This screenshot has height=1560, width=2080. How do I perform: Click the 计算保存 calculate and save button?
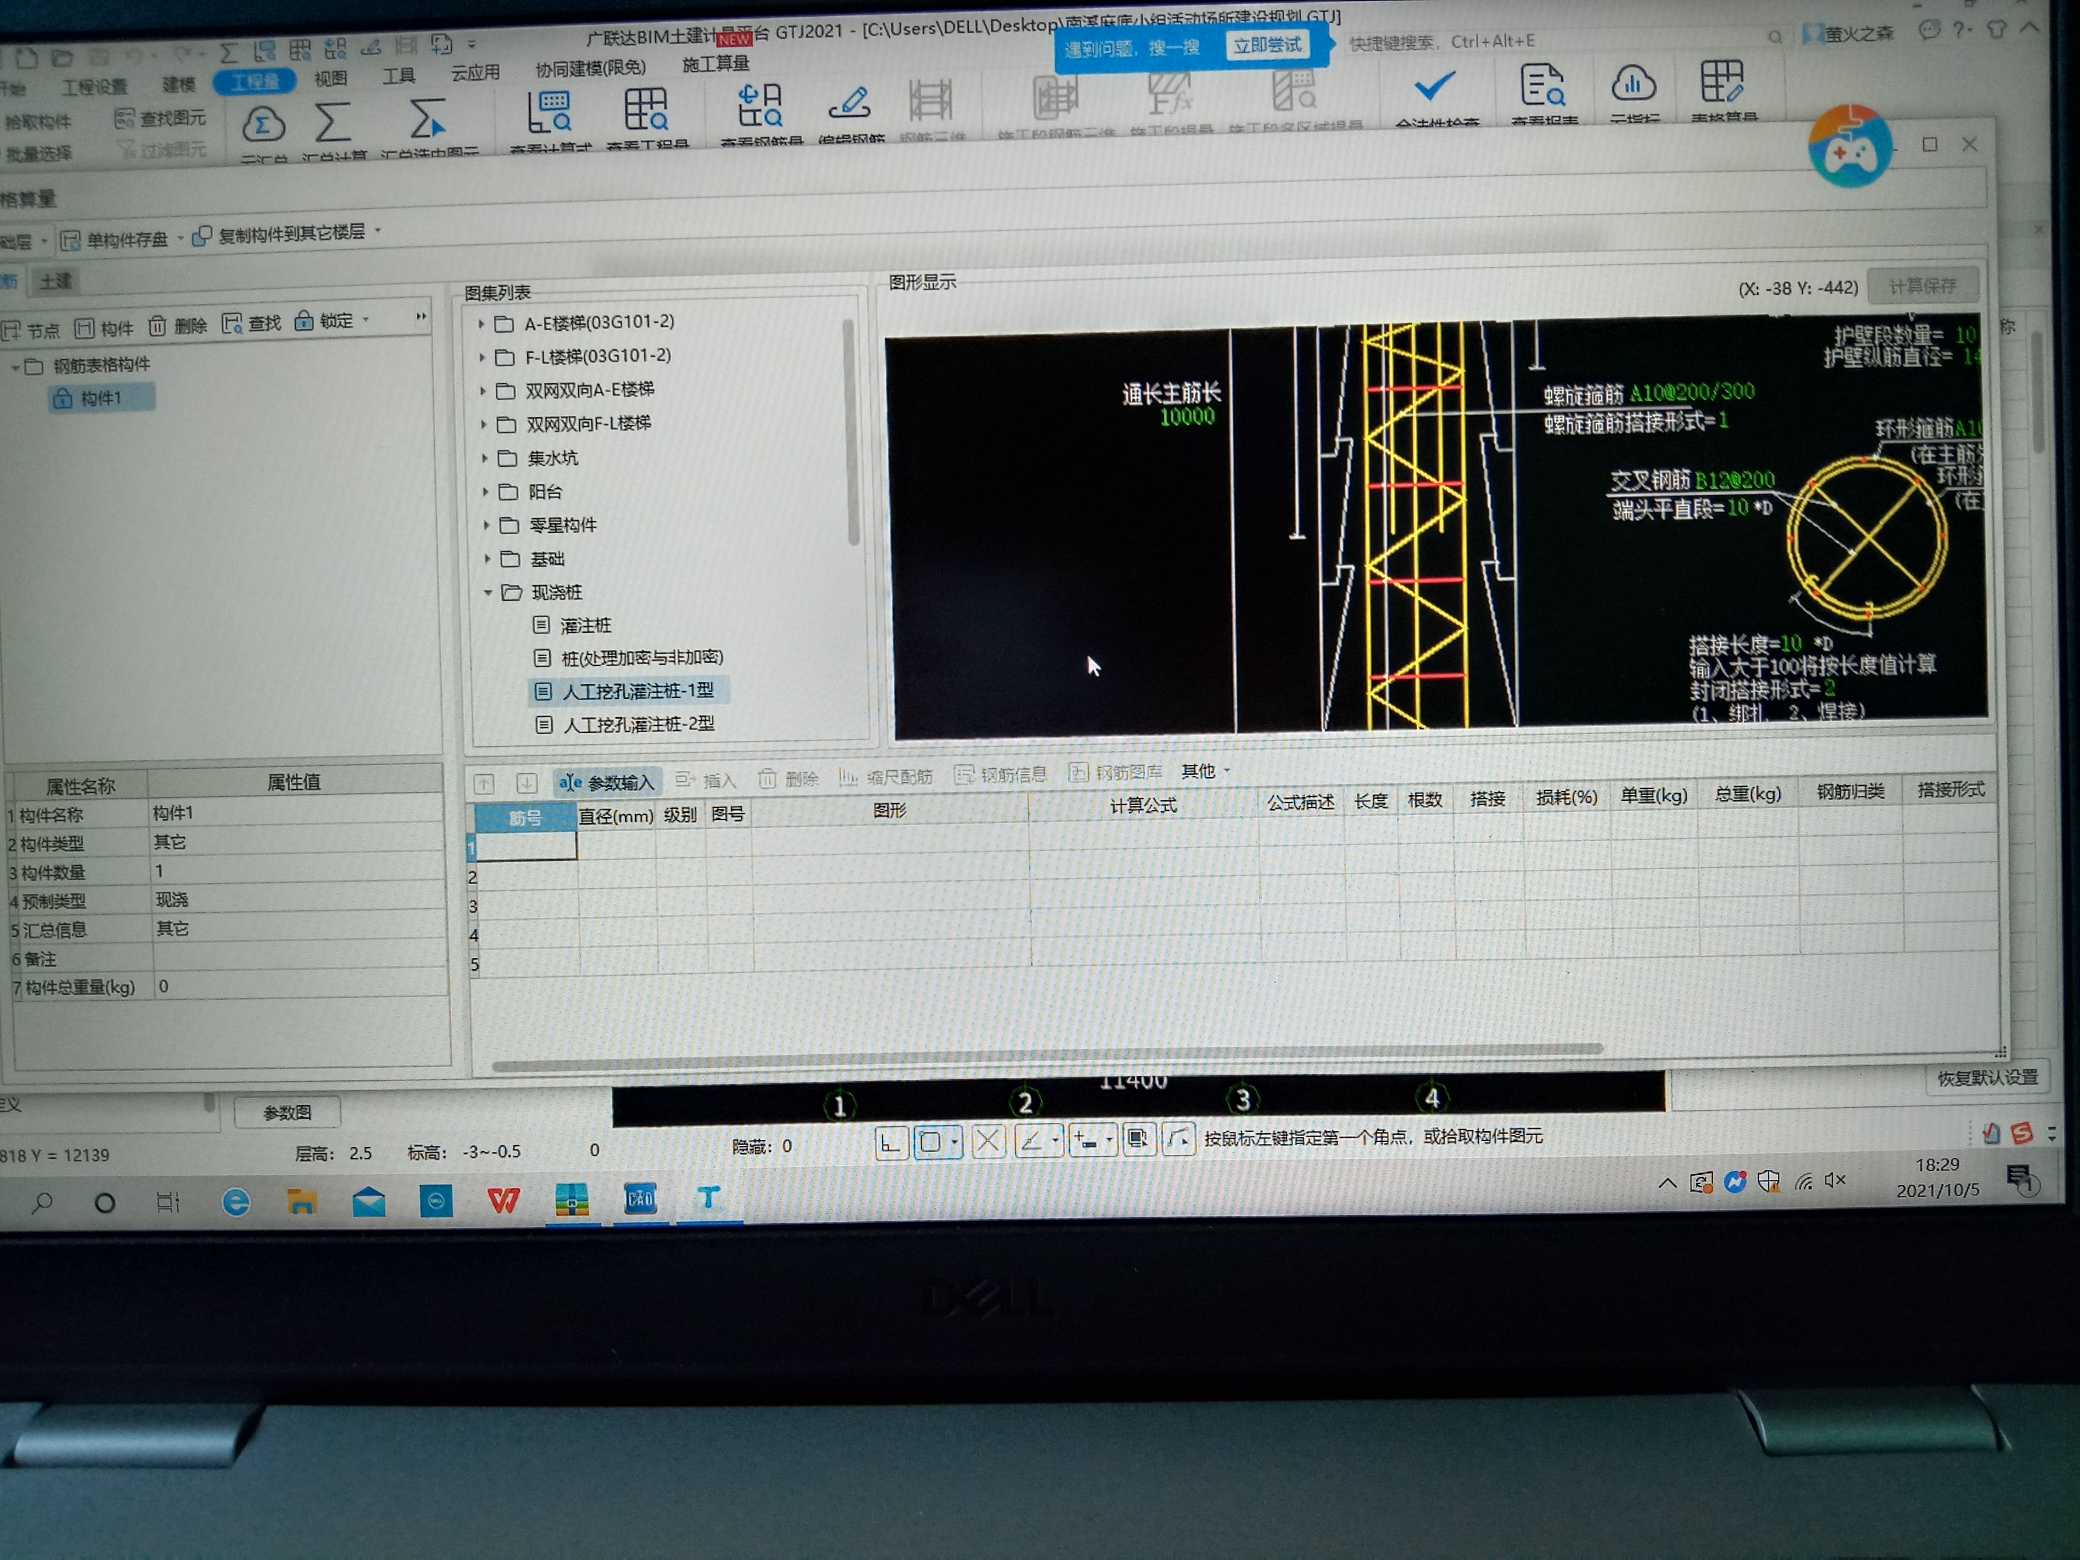click(1921, 286)
